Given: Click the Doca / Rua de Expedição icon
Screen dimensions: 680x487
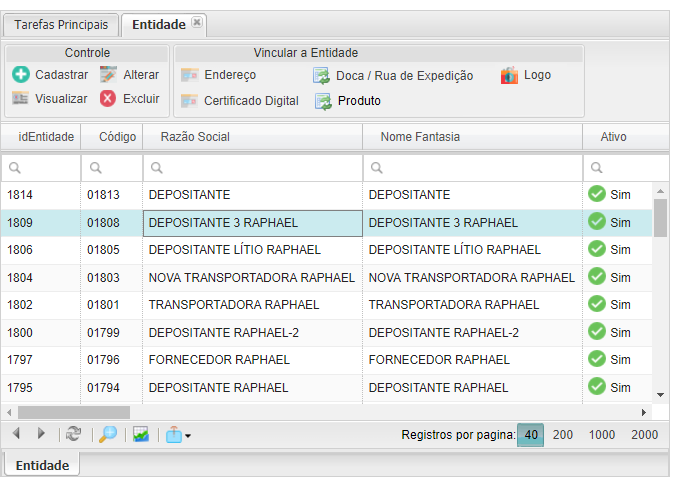Looking at the screenshot, I should click(321, 75).
